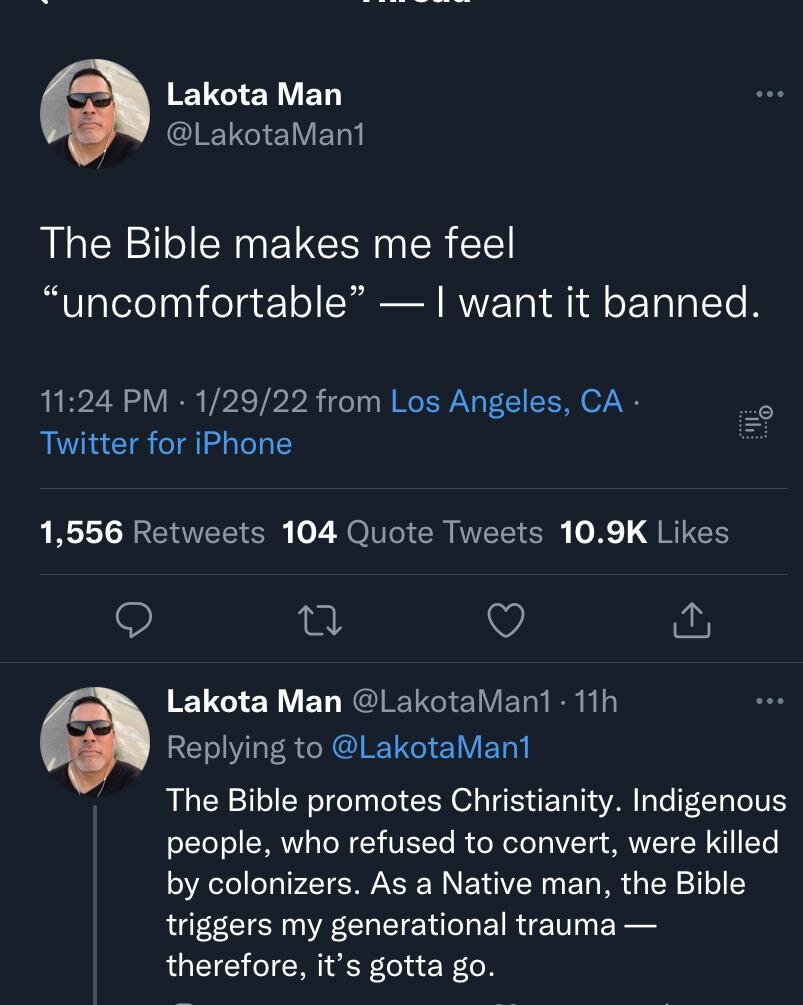Retweet the main tweet
803x1005 pixels.
(x=321, y=622)
